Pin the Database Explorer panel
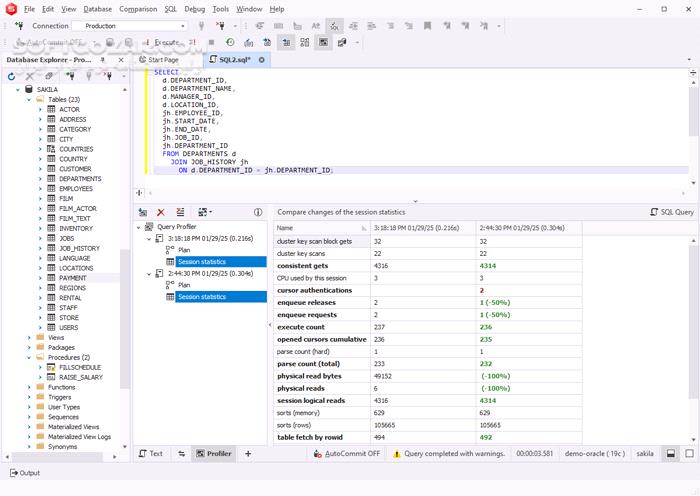The height and width of the screenshot is (496, 700). 103,60
